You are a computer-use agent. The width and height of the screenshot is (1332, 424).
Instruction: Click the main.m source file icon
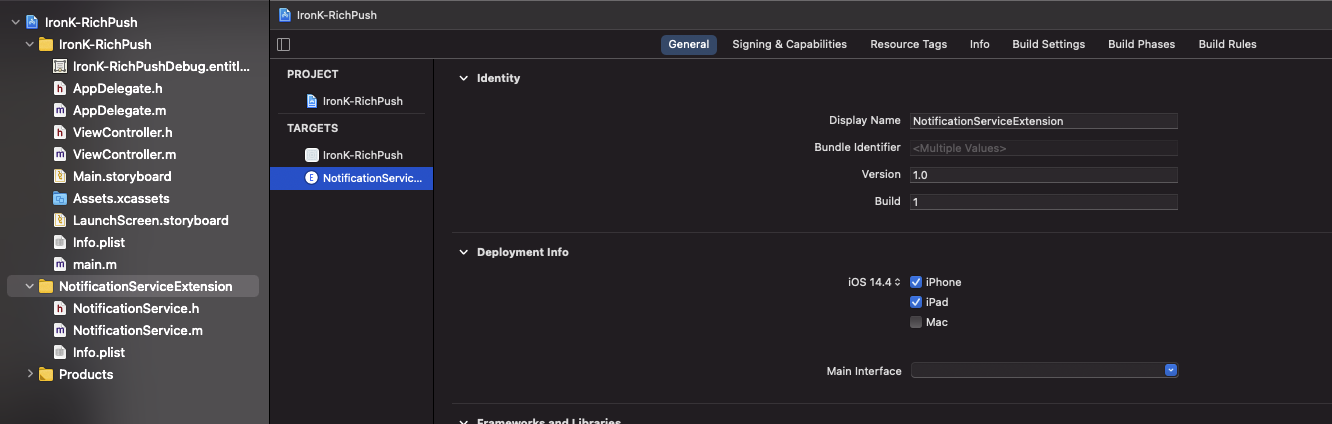(x=60, y=264)
